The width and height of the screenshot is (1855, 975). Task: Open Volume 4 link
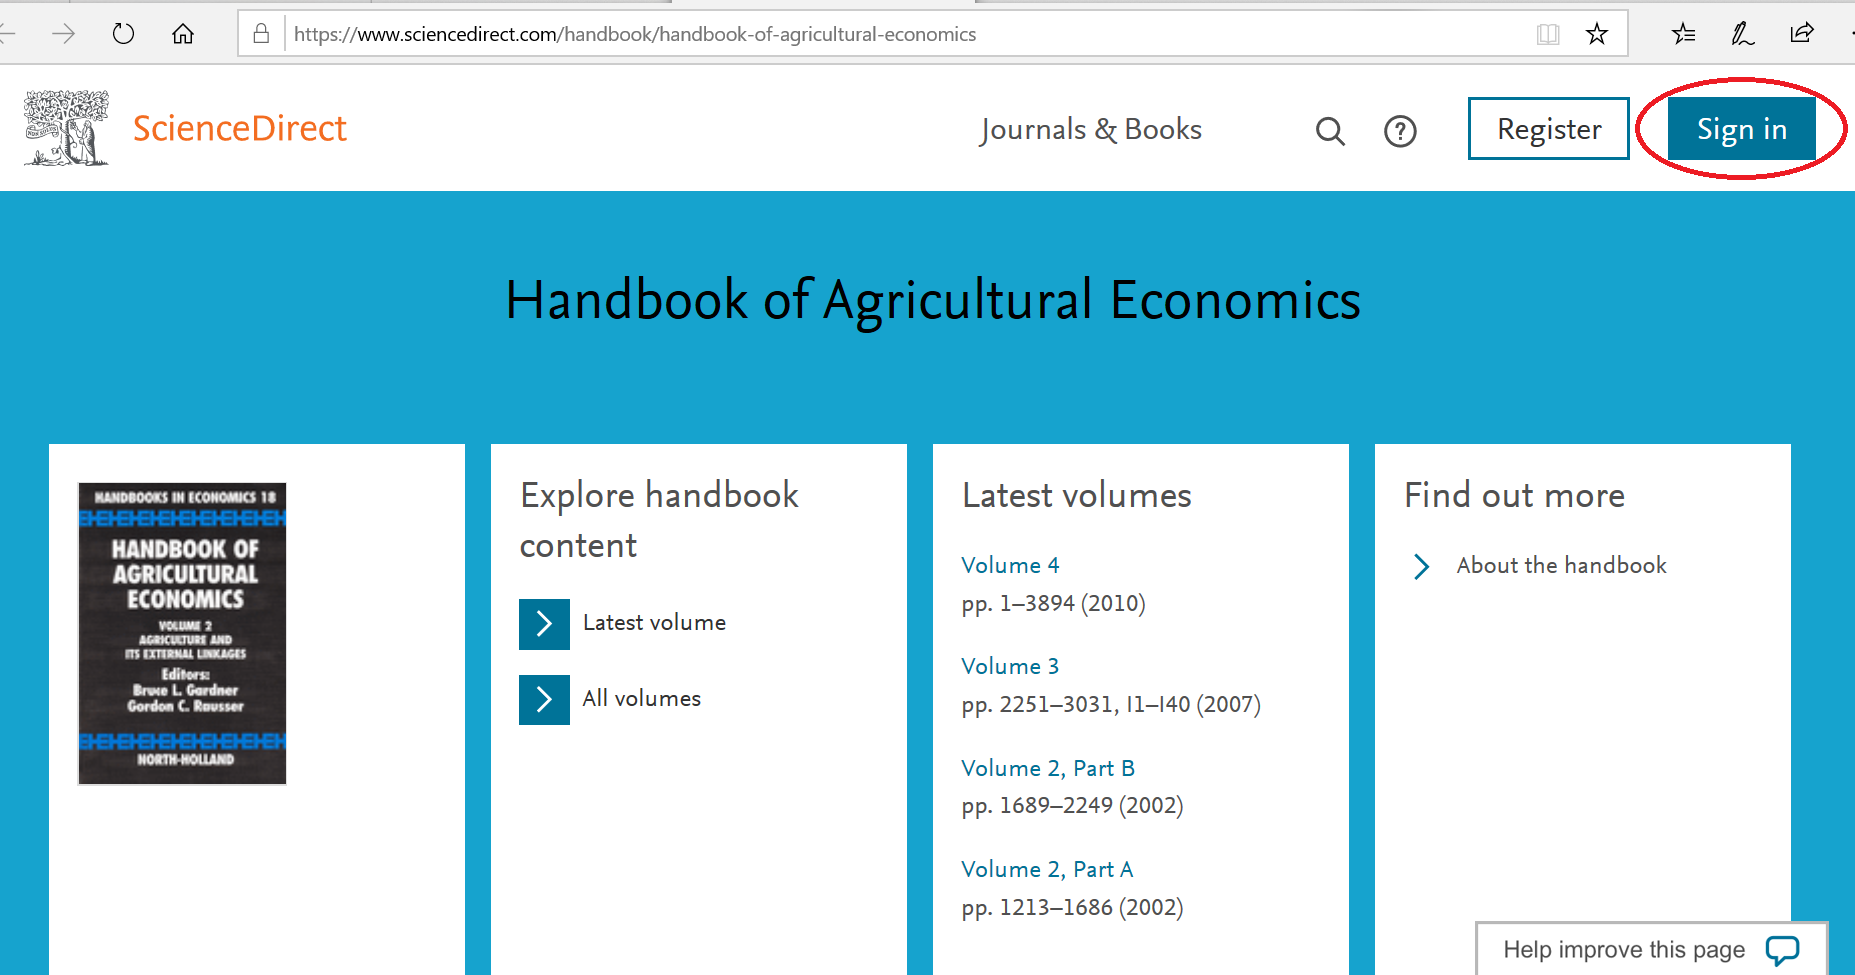click(1010, 565)
